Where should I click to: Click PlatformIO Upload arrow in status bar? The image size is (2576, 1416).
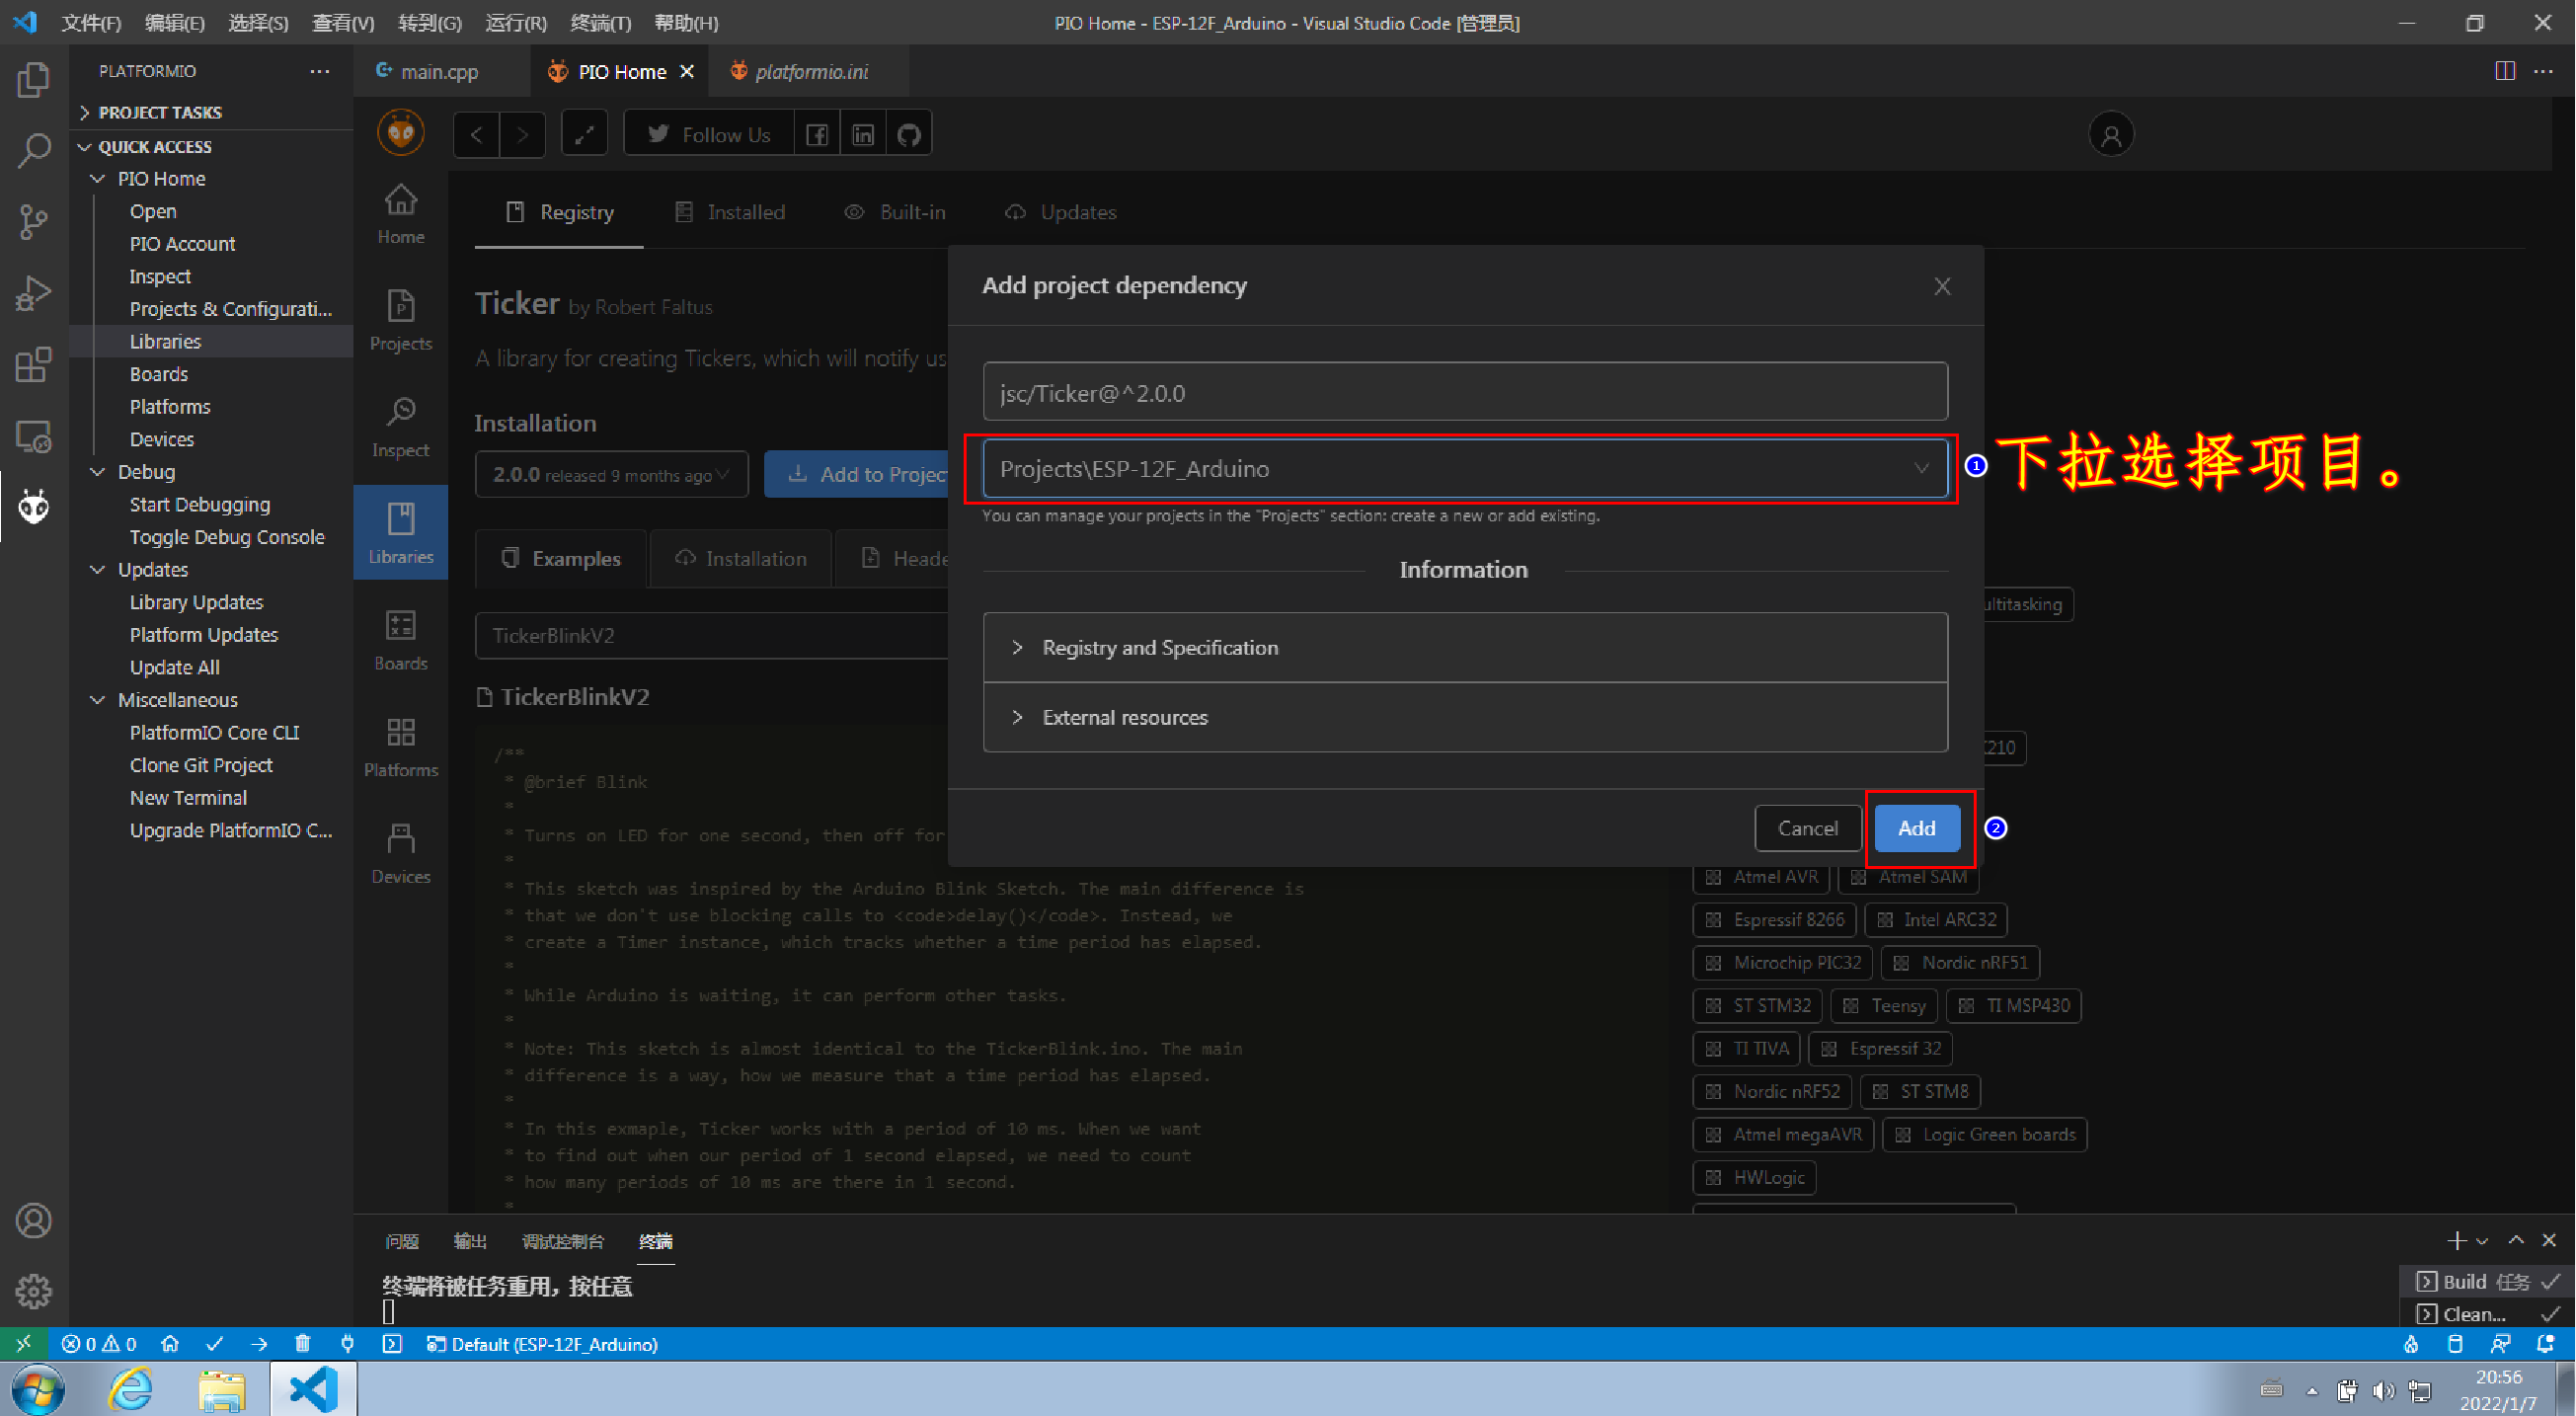(x=259, y=1344)
